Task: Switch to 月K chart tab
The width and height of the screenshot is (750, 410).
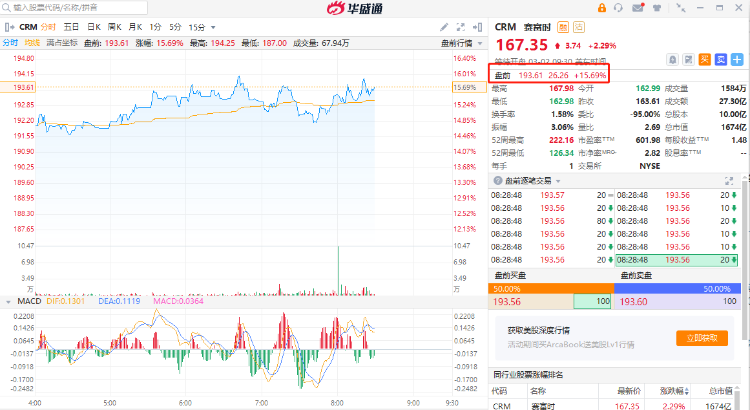Action: pos(135,27)
